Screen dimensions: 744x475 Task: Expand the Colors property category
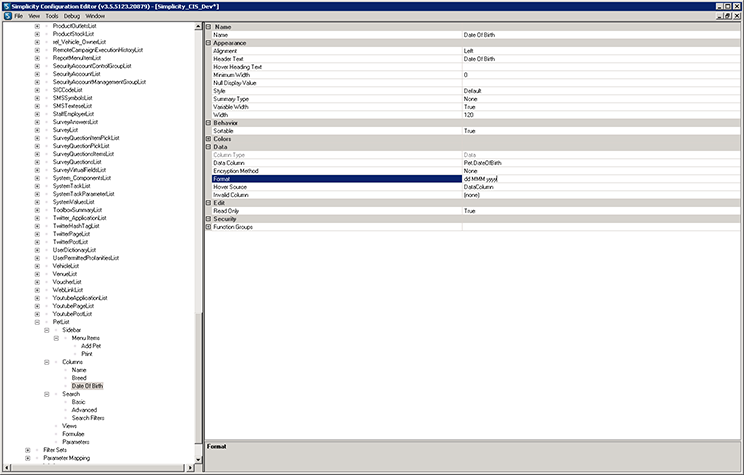pyautogui.click(x=208, y=139)
